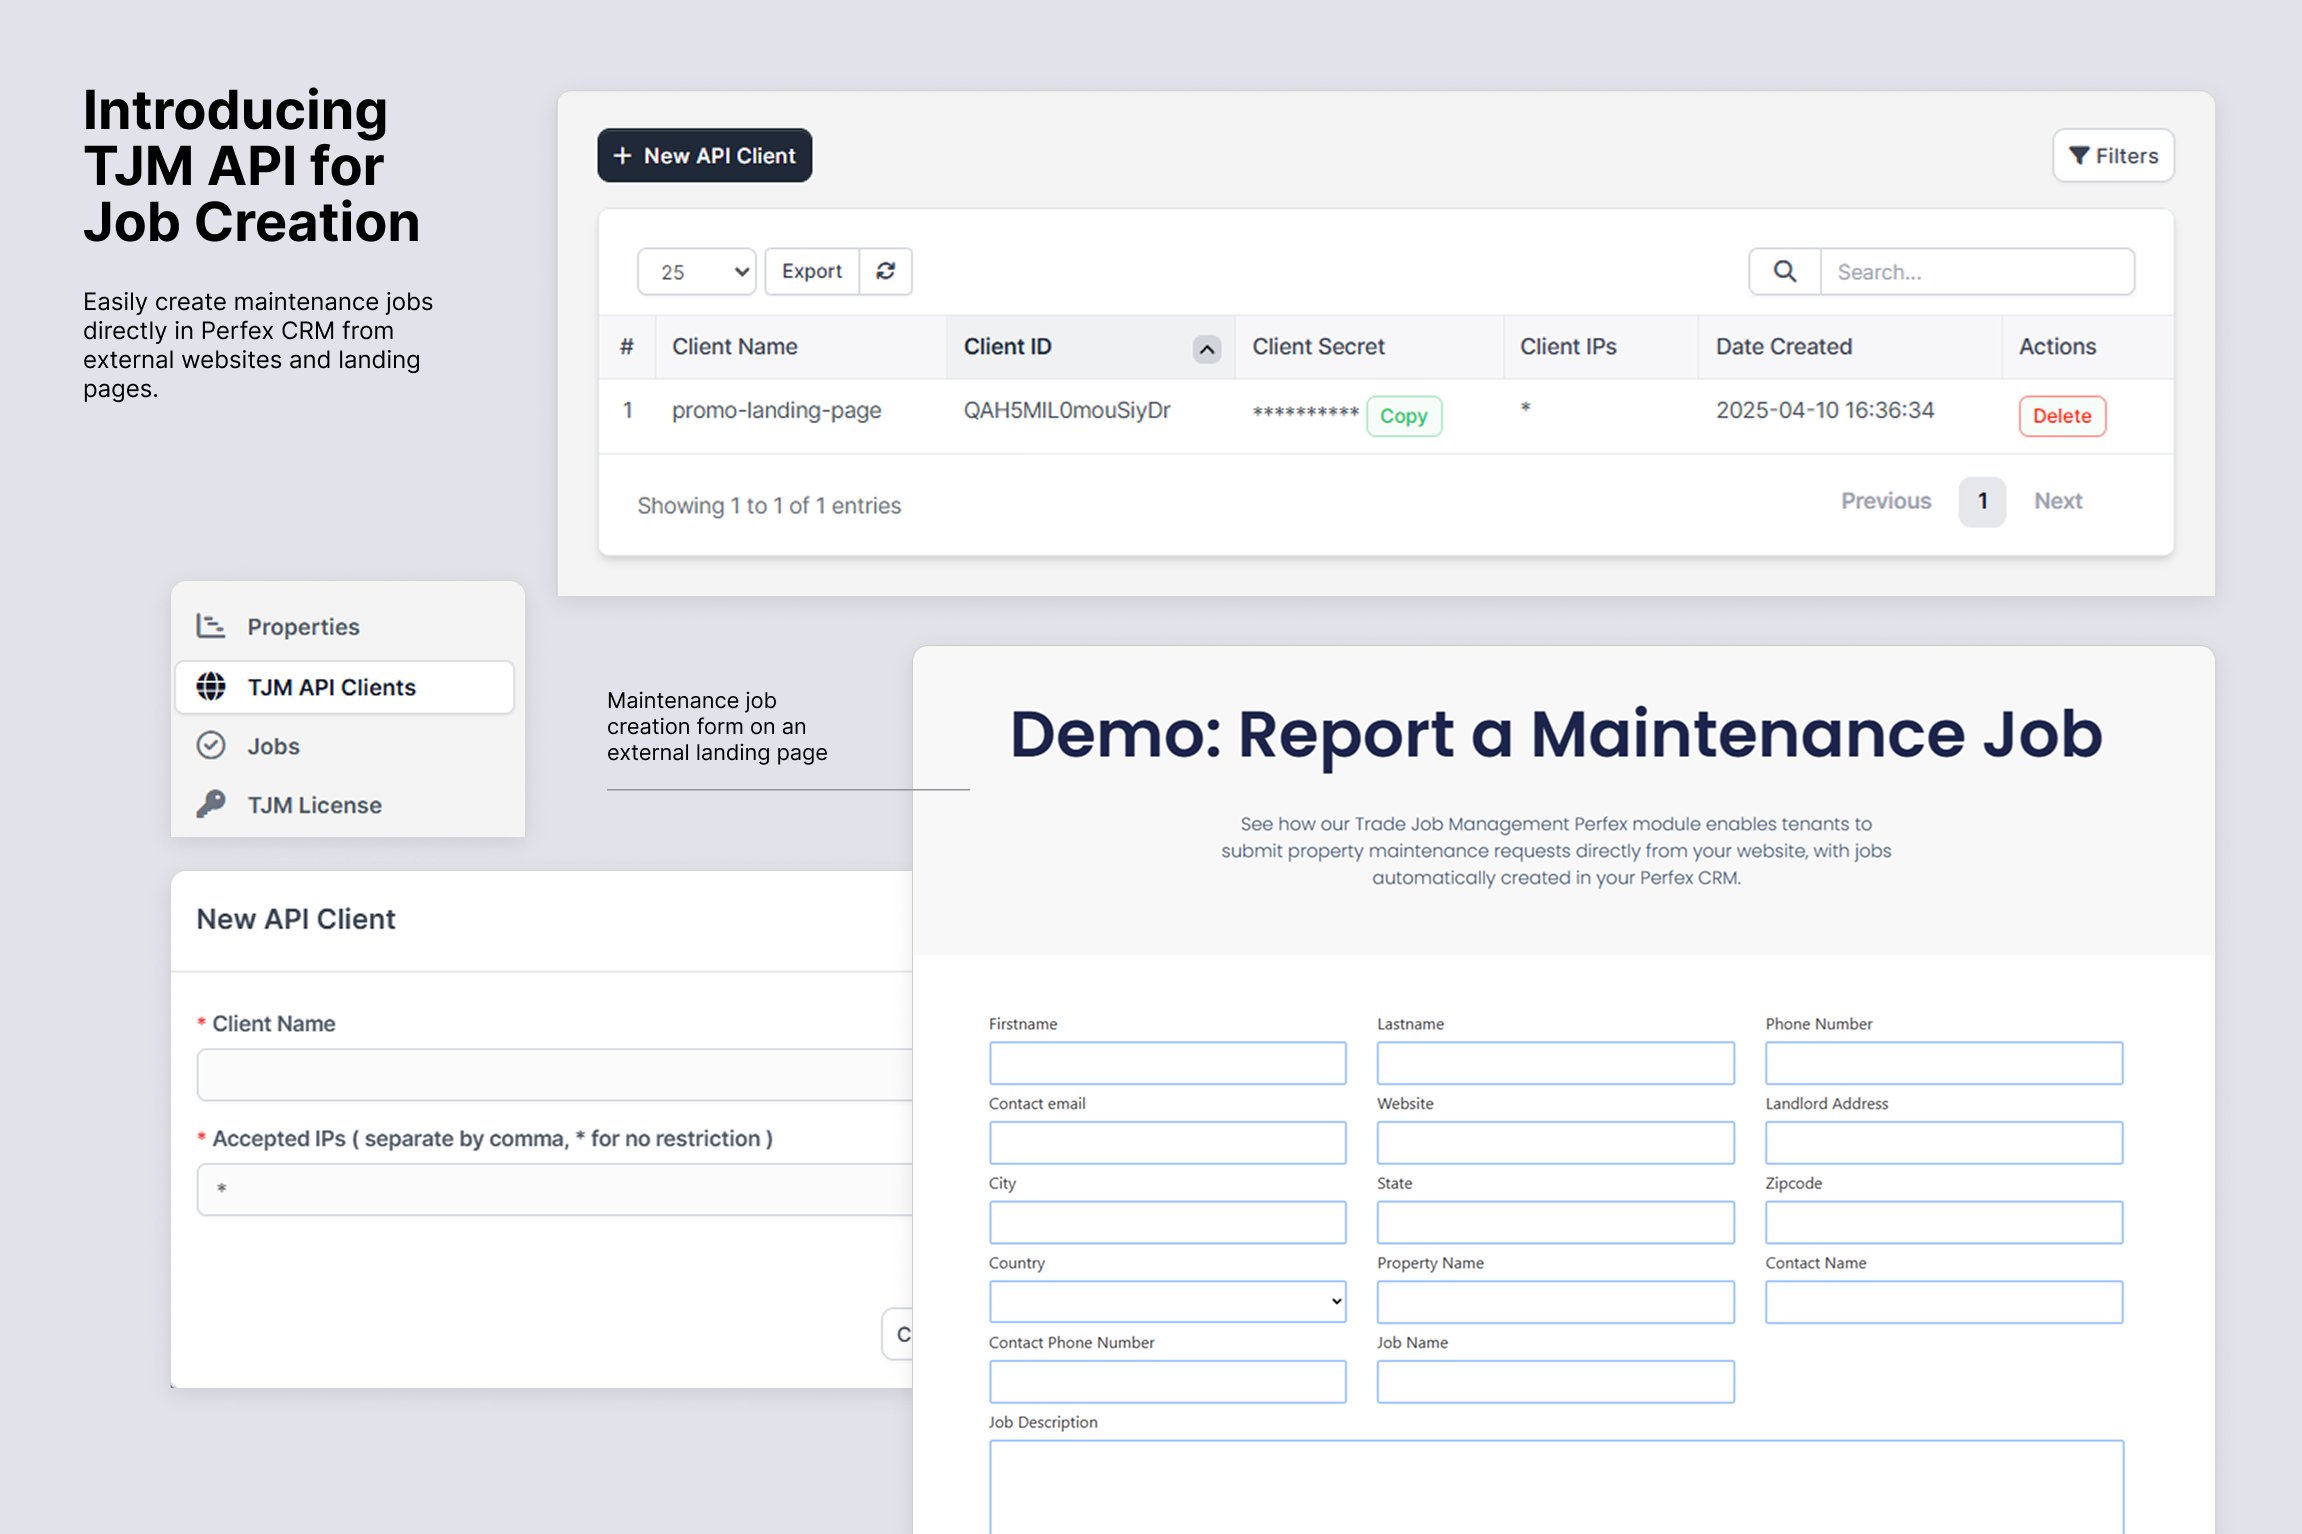Sort by the Client Name column

pos(735,347)
